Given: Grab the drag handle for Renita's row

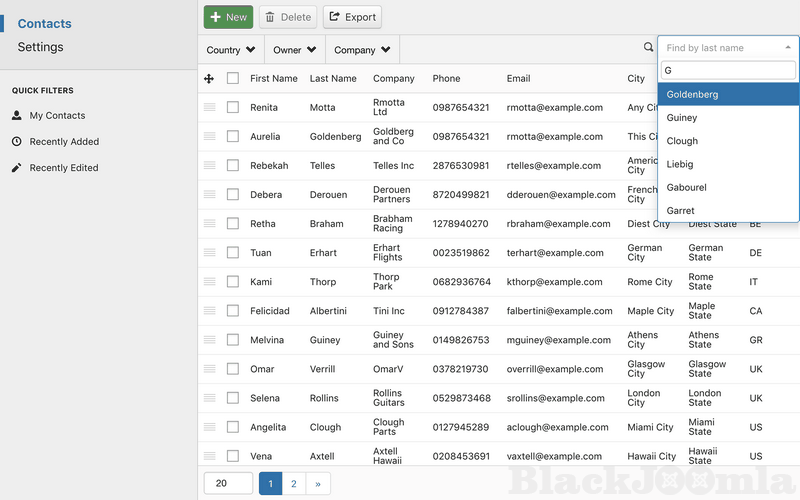Looking at the screenshot, I should point(210,107).
